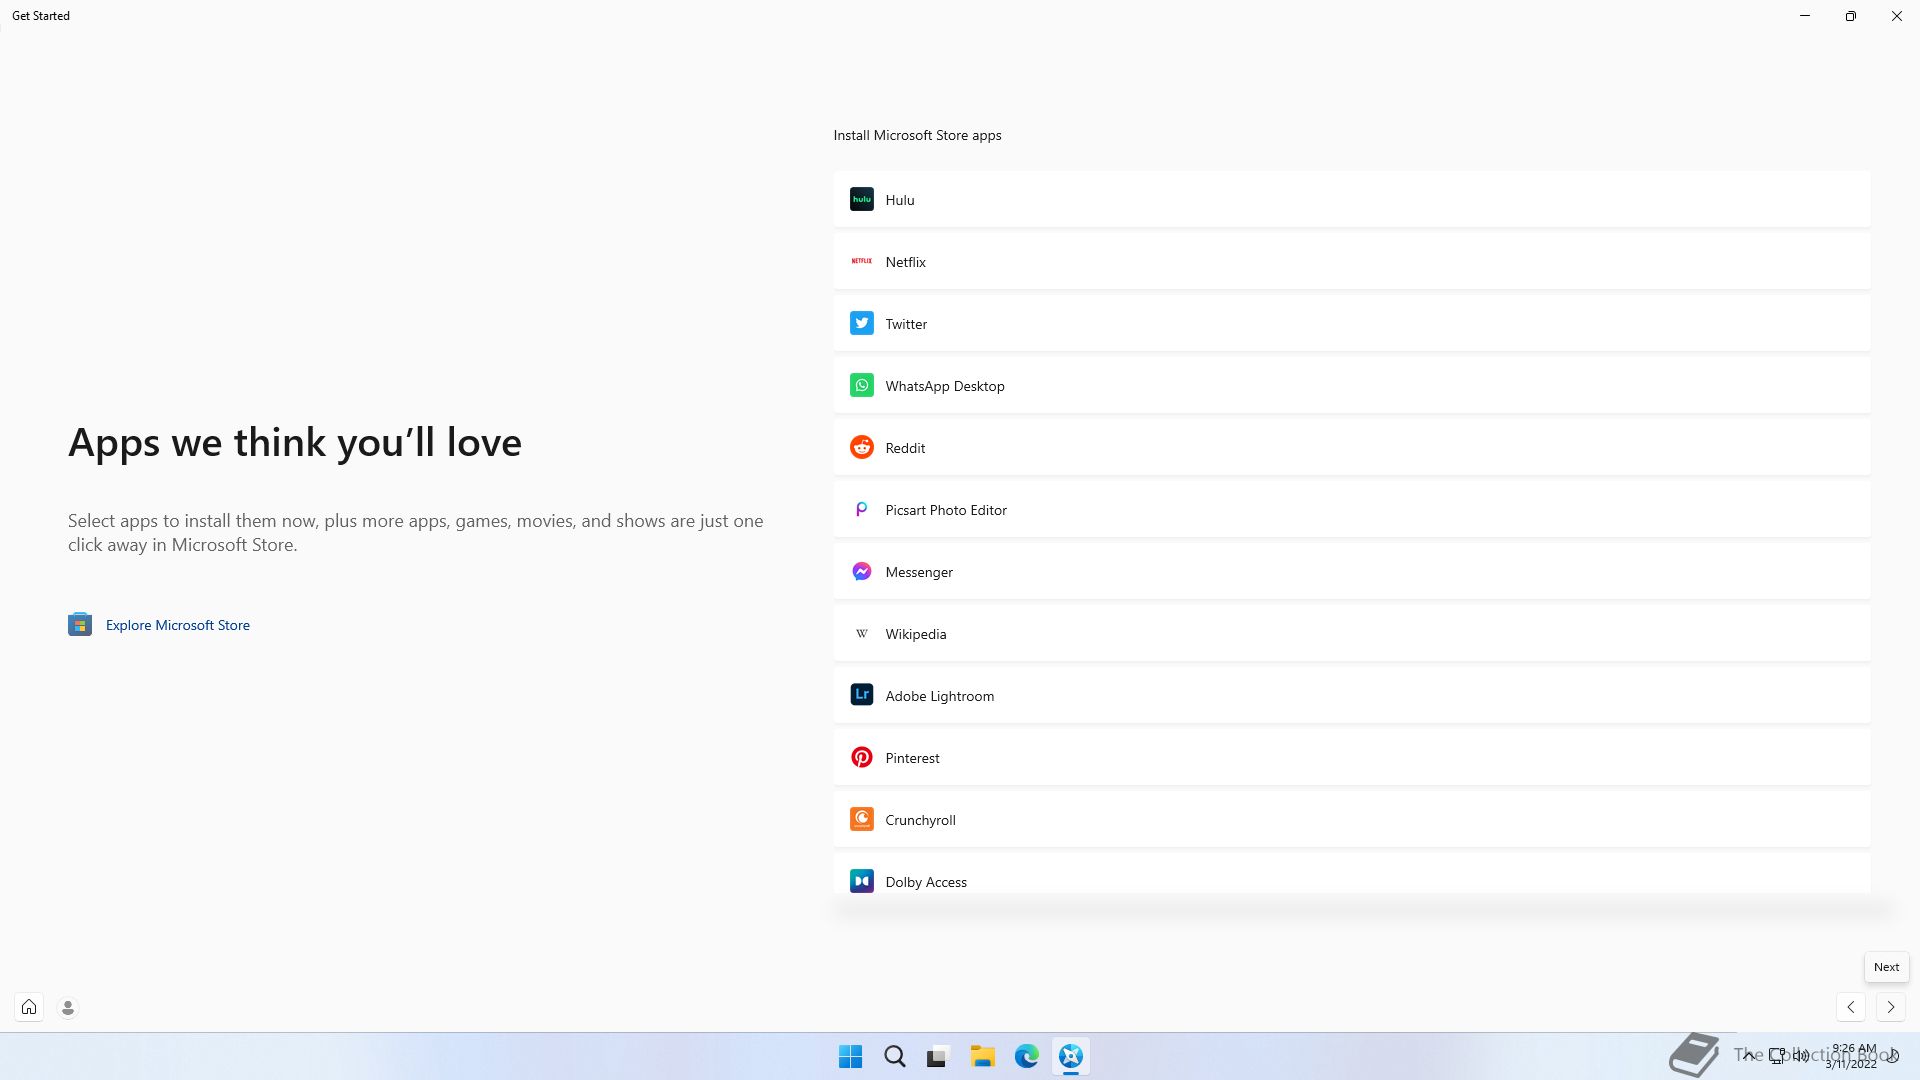1920x1080 pixels.
Task: Select Picsart Photo Editor row
Action: 1352,509
